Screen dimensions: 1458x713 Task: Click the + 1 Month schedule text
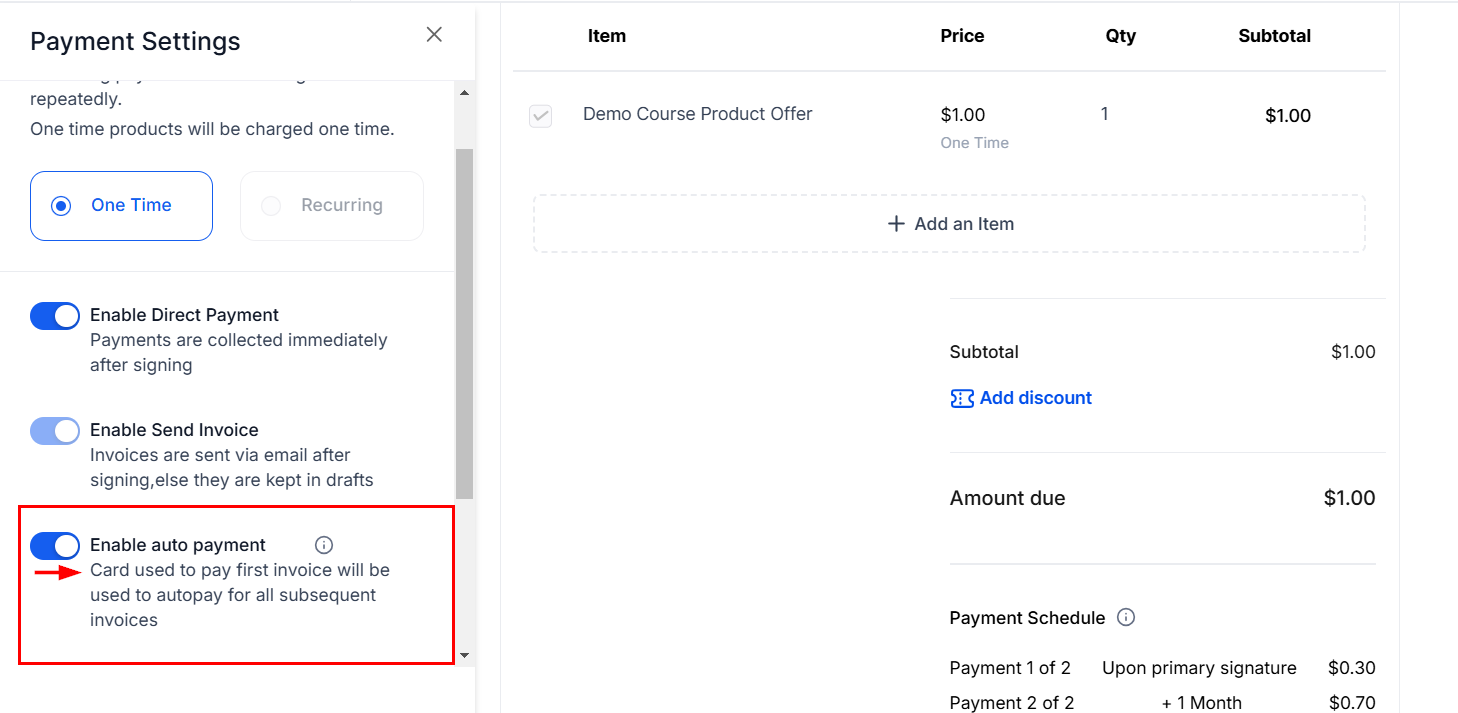(x=1202, y=703)
